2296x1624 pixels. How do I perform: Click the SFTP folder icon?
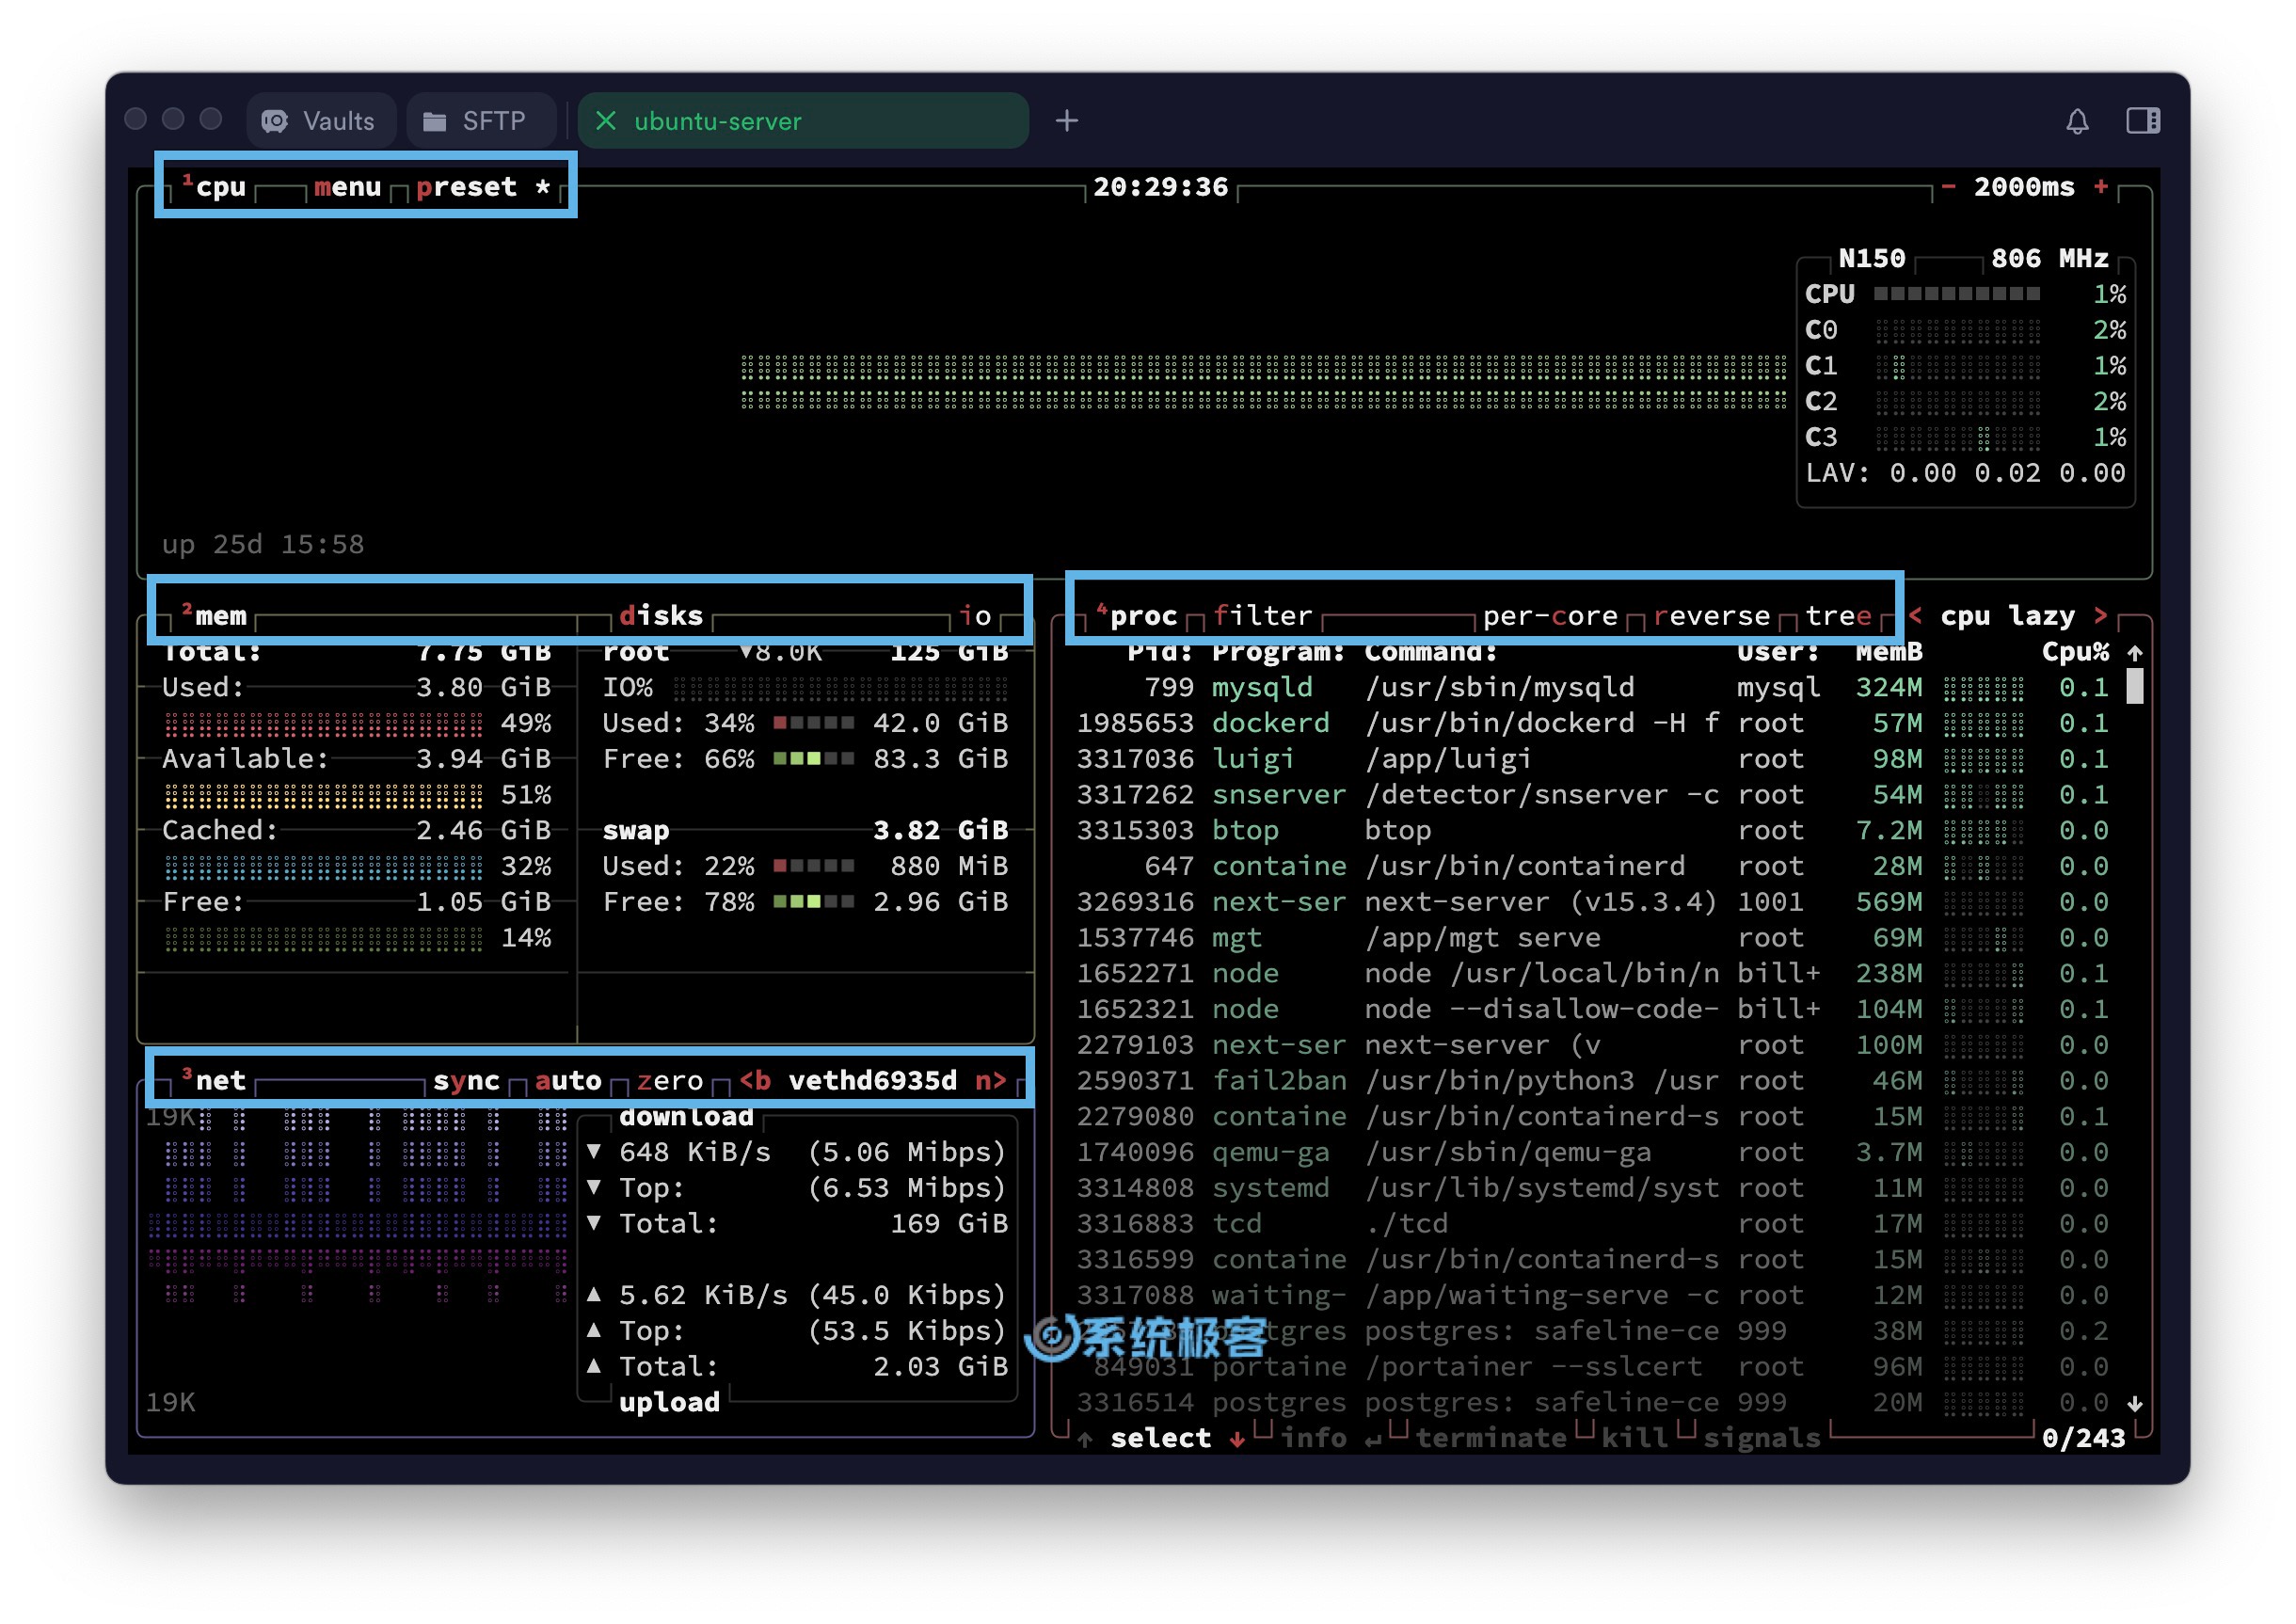pos(435,121)
